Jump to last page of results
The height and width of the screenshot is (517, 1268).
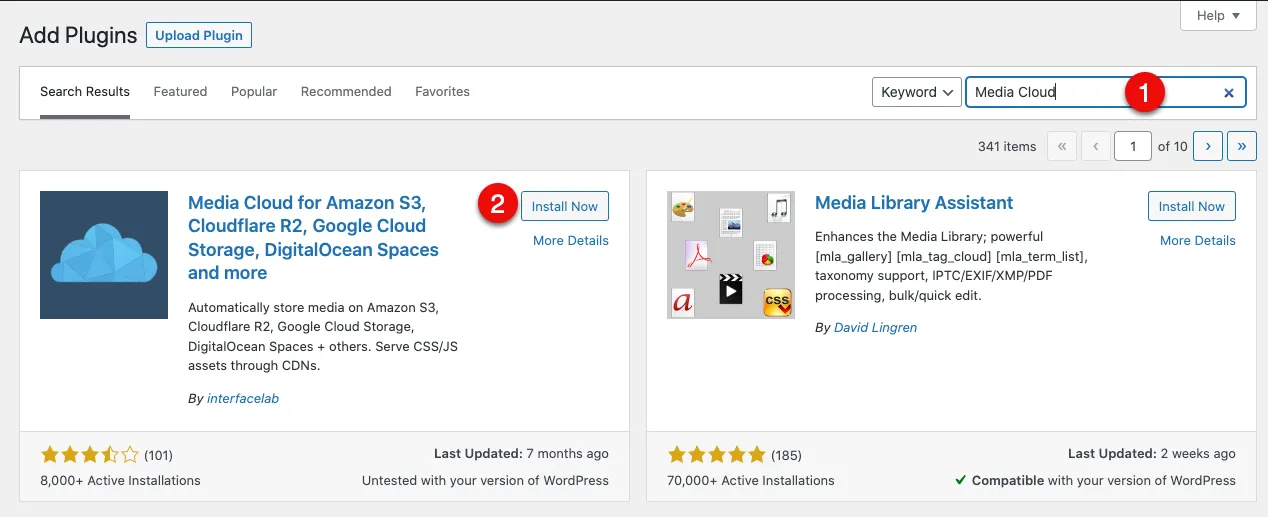point(1242,146)
